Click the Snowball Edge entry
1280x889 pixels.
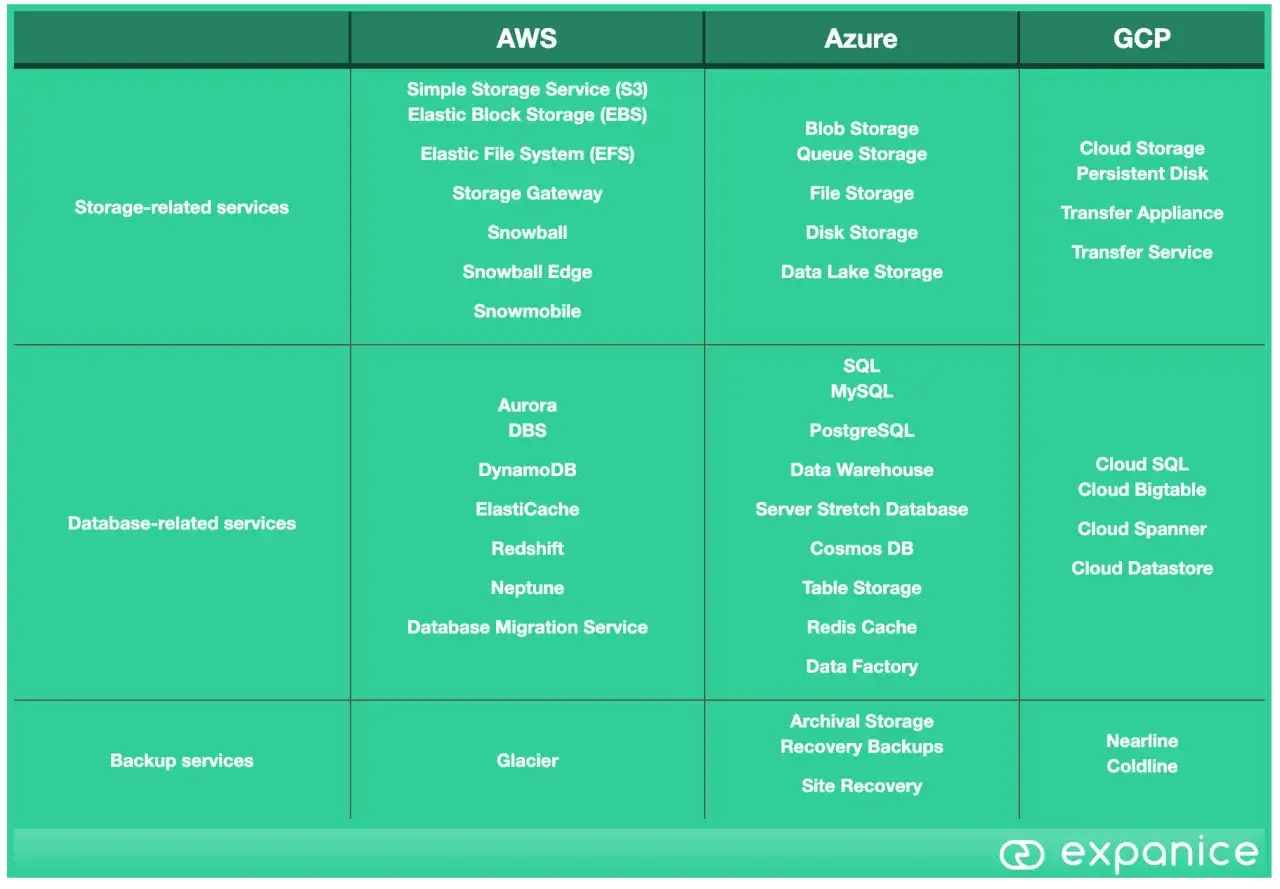point(527,272)
